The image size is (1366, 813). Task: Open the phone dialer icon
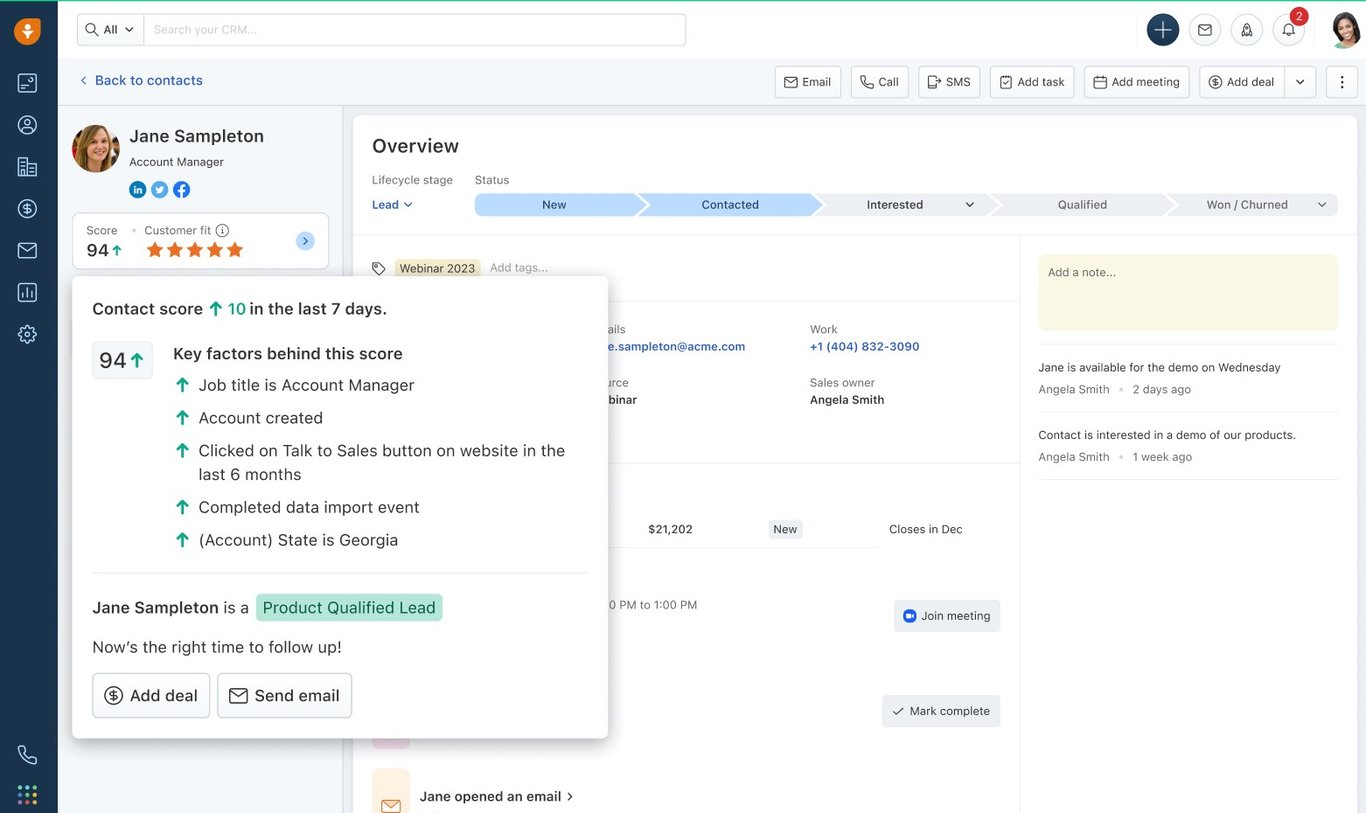pyautogui.click(x=27, y=753)
